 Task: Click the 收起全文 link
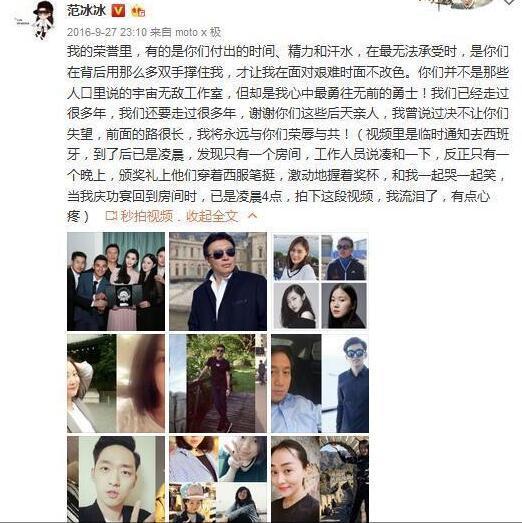[x=212, y=216]
